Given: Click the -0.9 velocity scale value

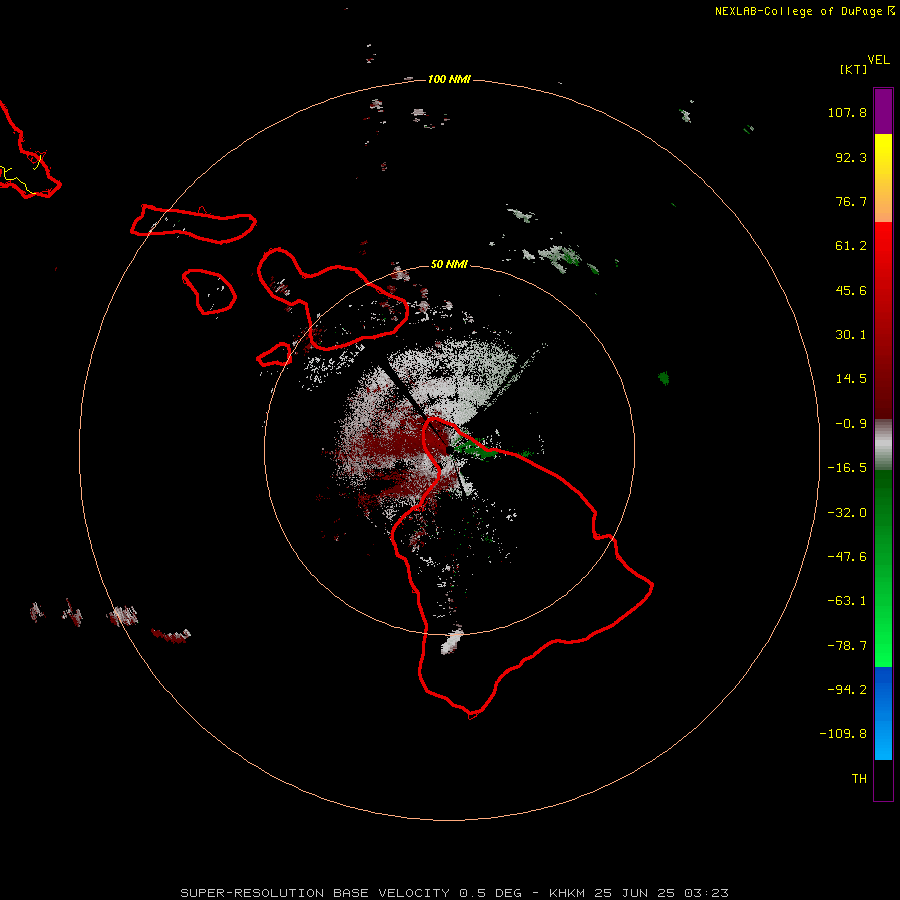Looking at the screenshot, I should pyautogui.click(x=851, y=424).
